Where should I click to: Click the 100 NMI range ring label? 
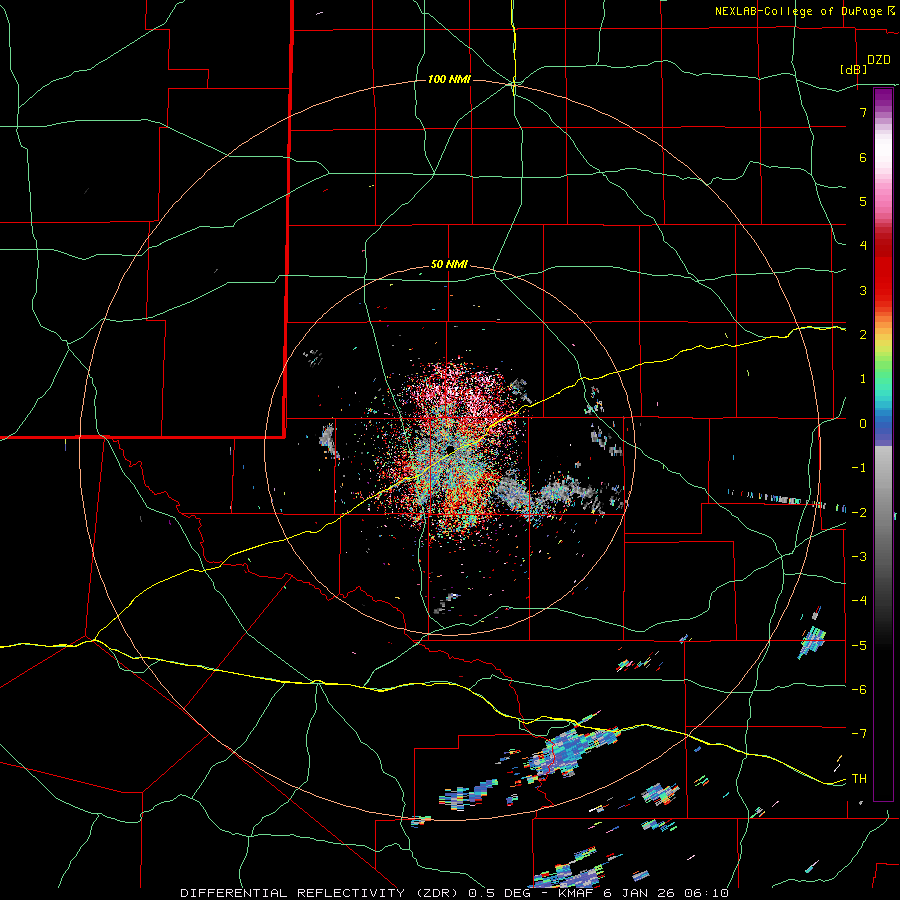[x=449, y=79]
